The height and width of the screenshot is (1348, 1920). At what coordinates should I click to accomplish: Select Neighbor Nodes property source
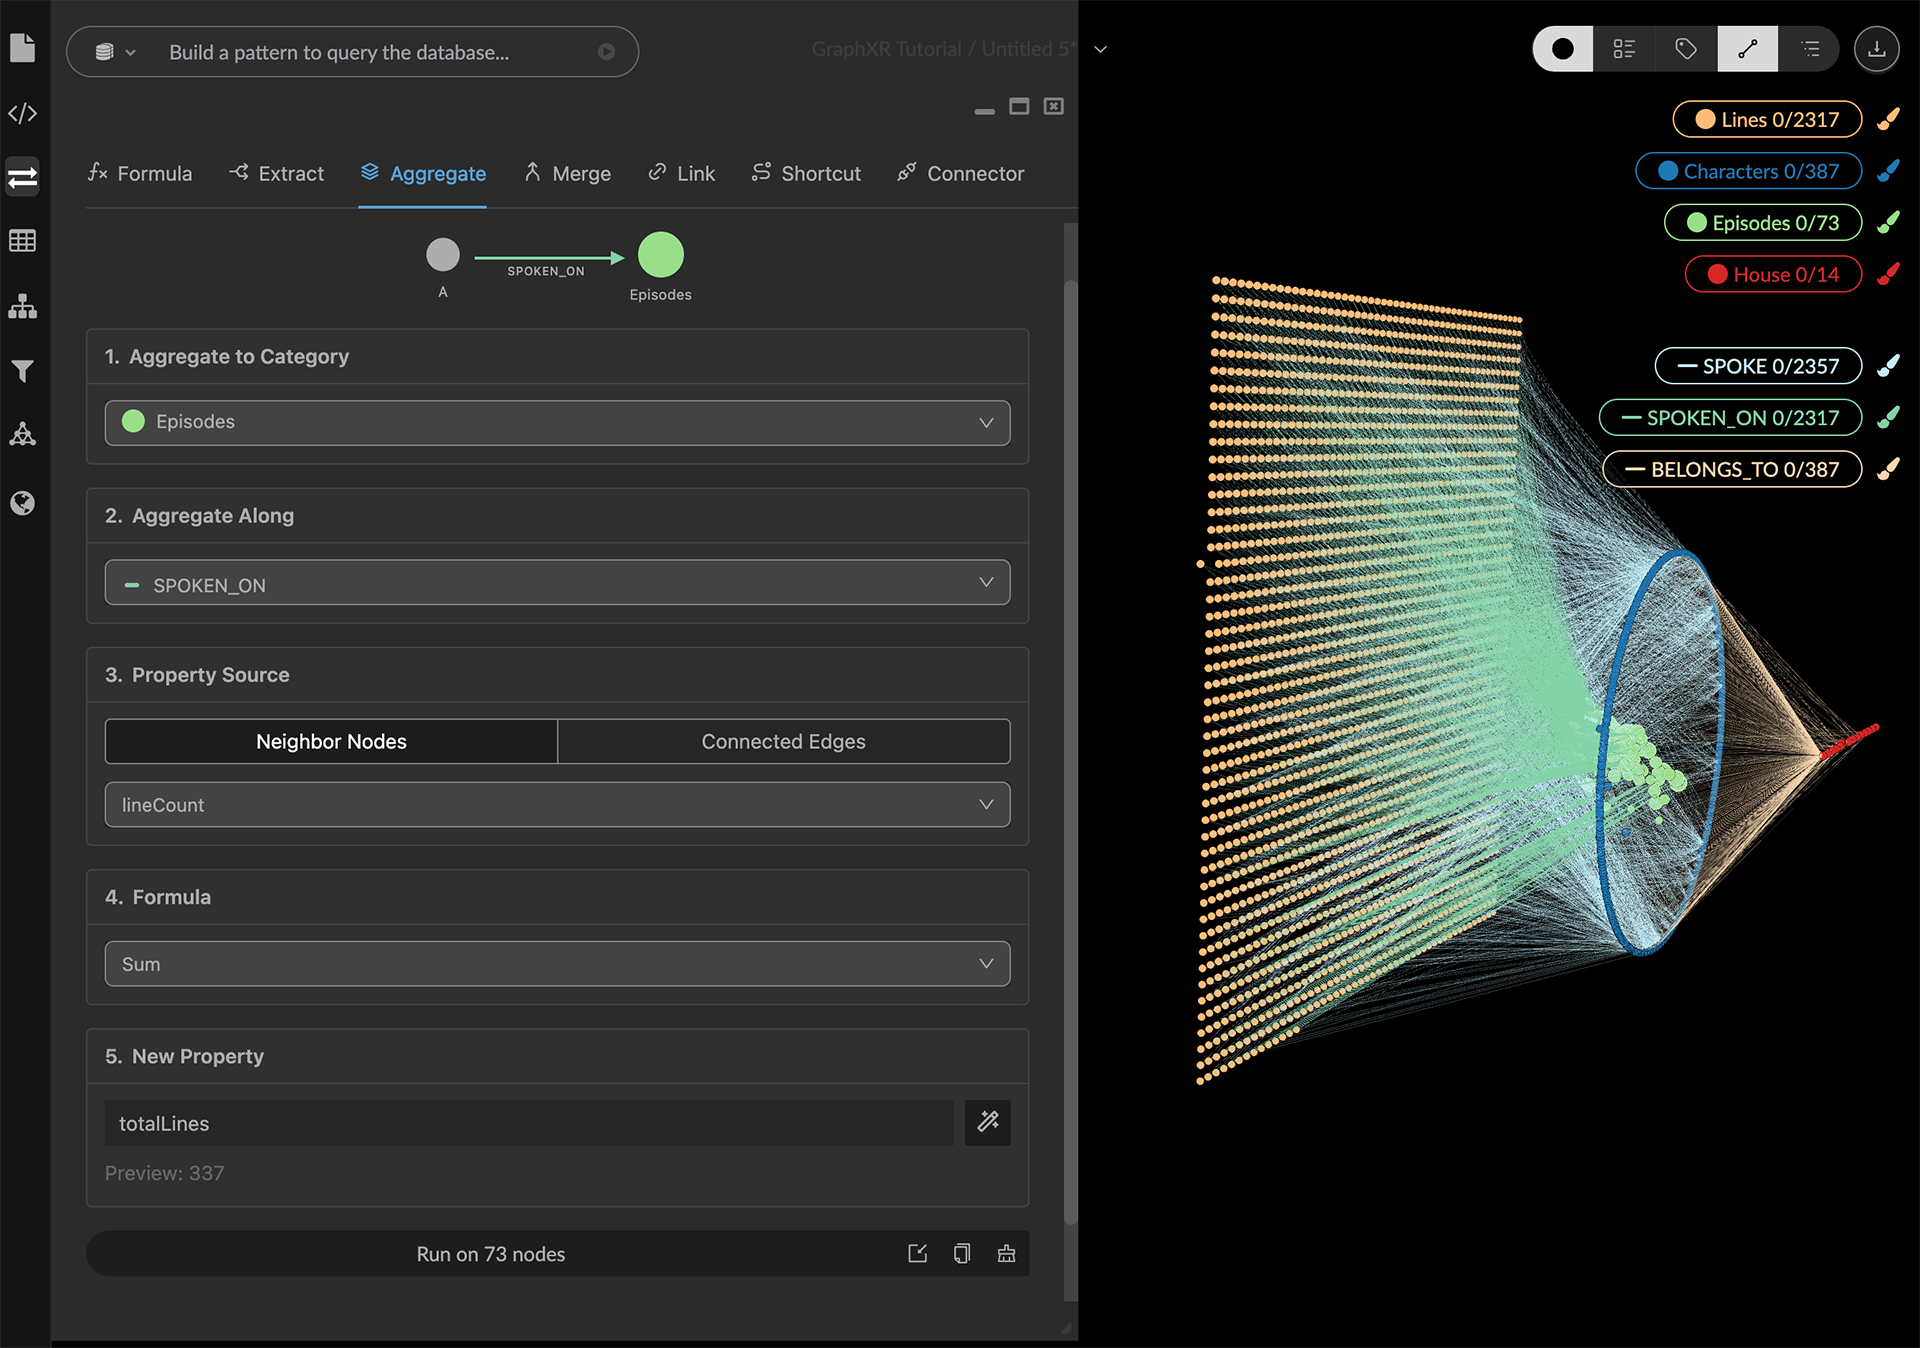click(331, 741)
